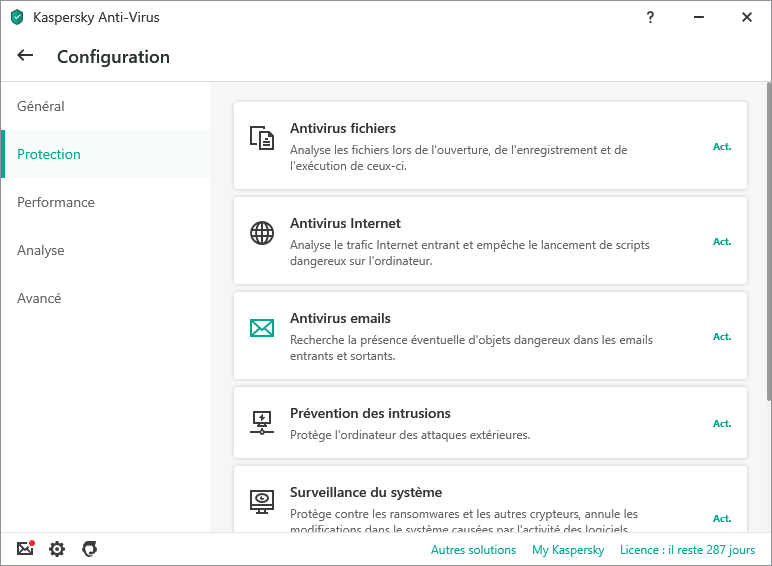Switch to the Performance tab
772x566 pixels.
click(106, 202)
